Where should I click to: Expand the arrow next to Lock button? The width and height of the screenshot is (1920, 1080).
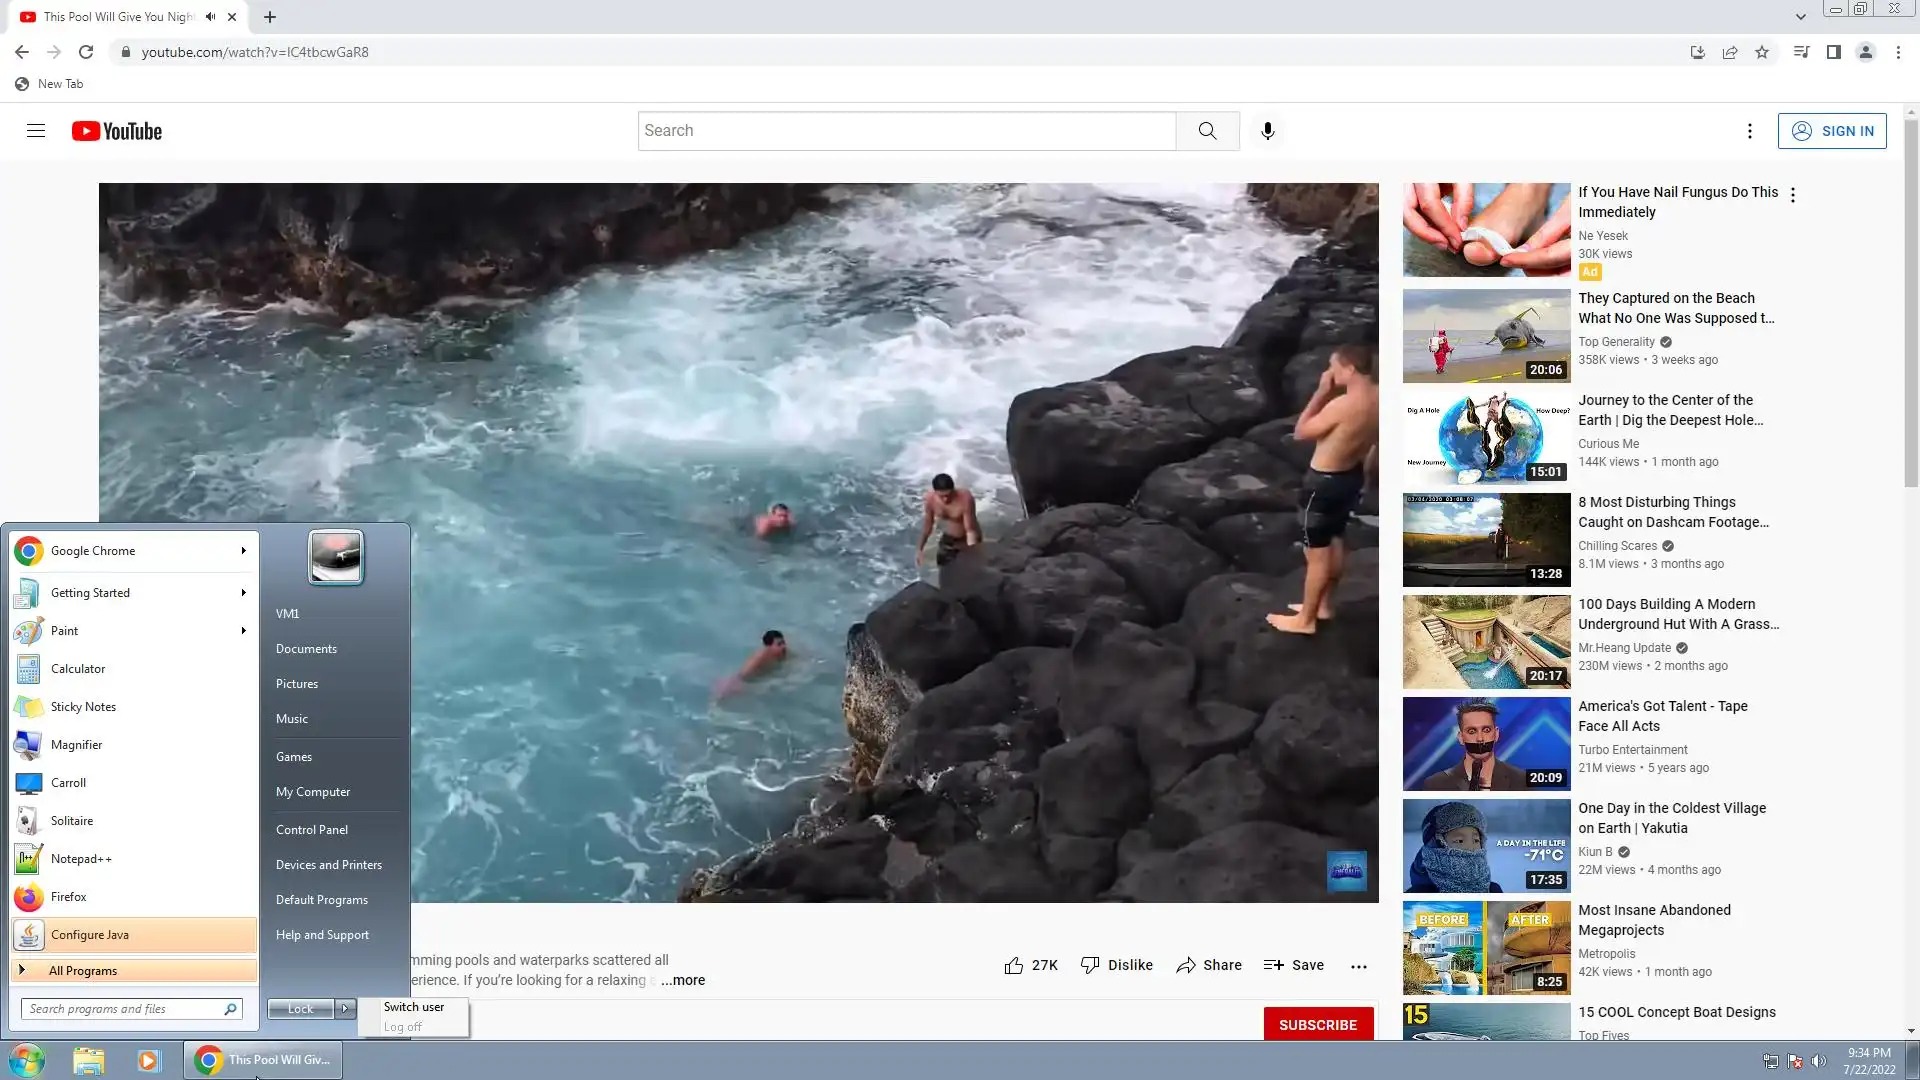tap(345, 1008)
